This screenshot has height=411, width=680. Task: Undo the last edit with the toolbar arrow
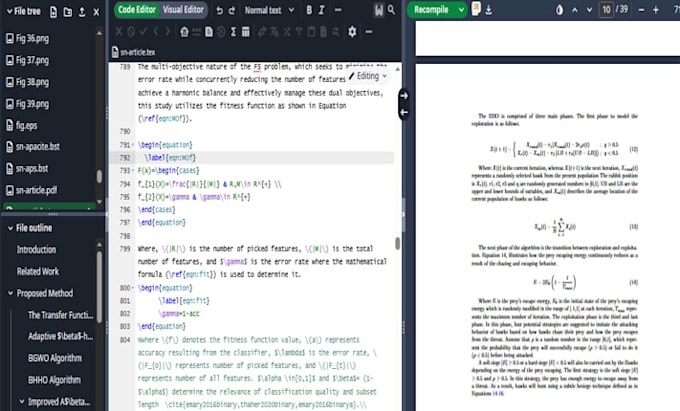[x=219, y=10]
